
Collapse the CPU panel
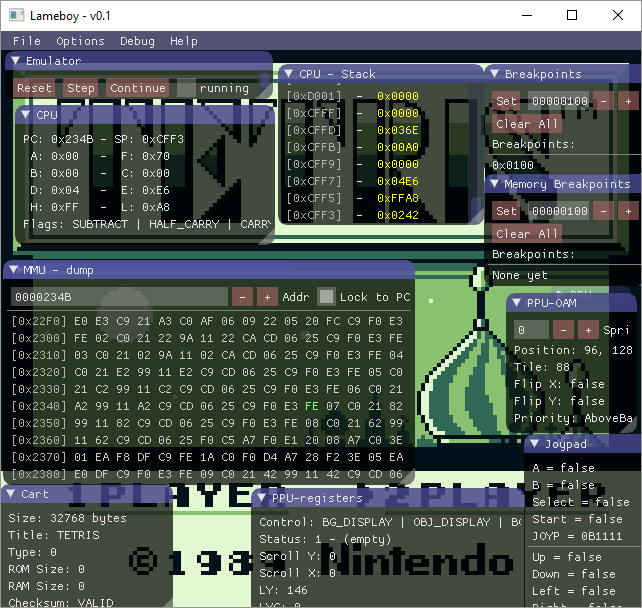[x=26, y=115]
